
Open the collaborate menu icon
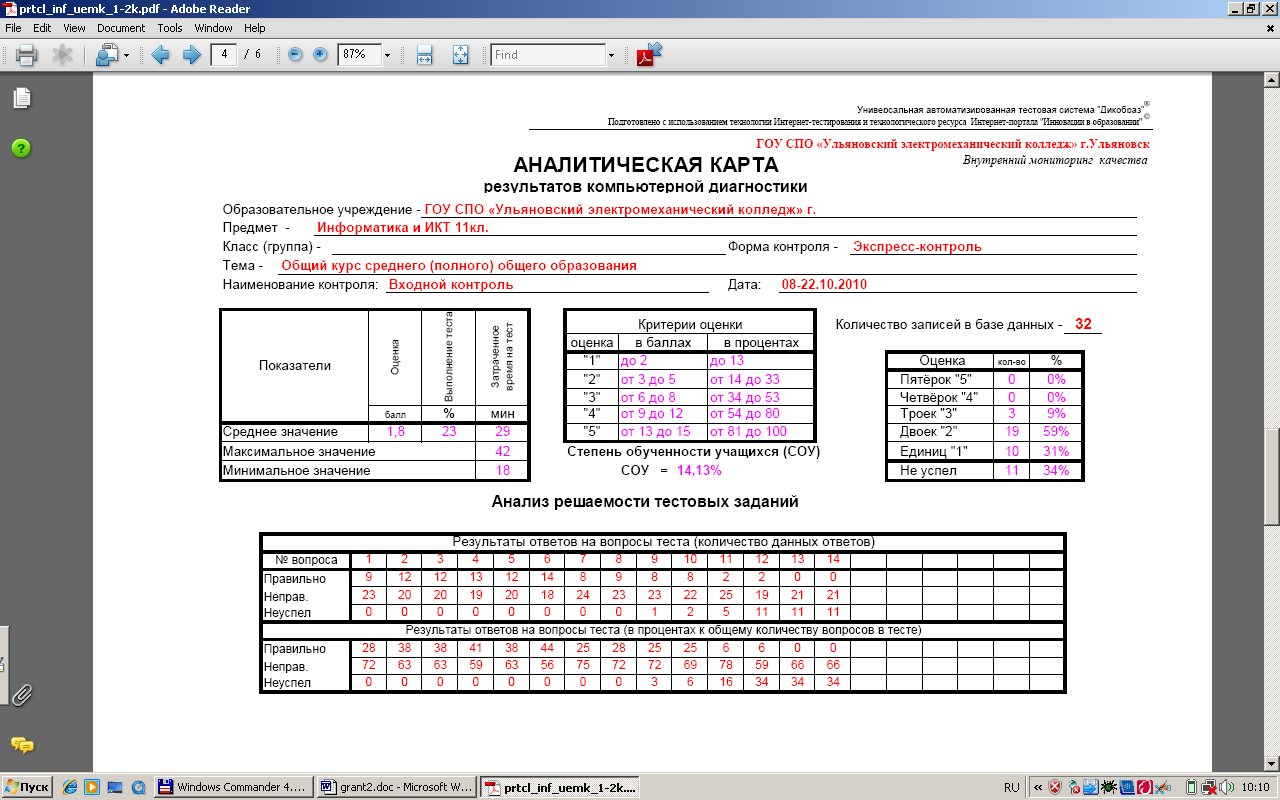tap(106, 55)
